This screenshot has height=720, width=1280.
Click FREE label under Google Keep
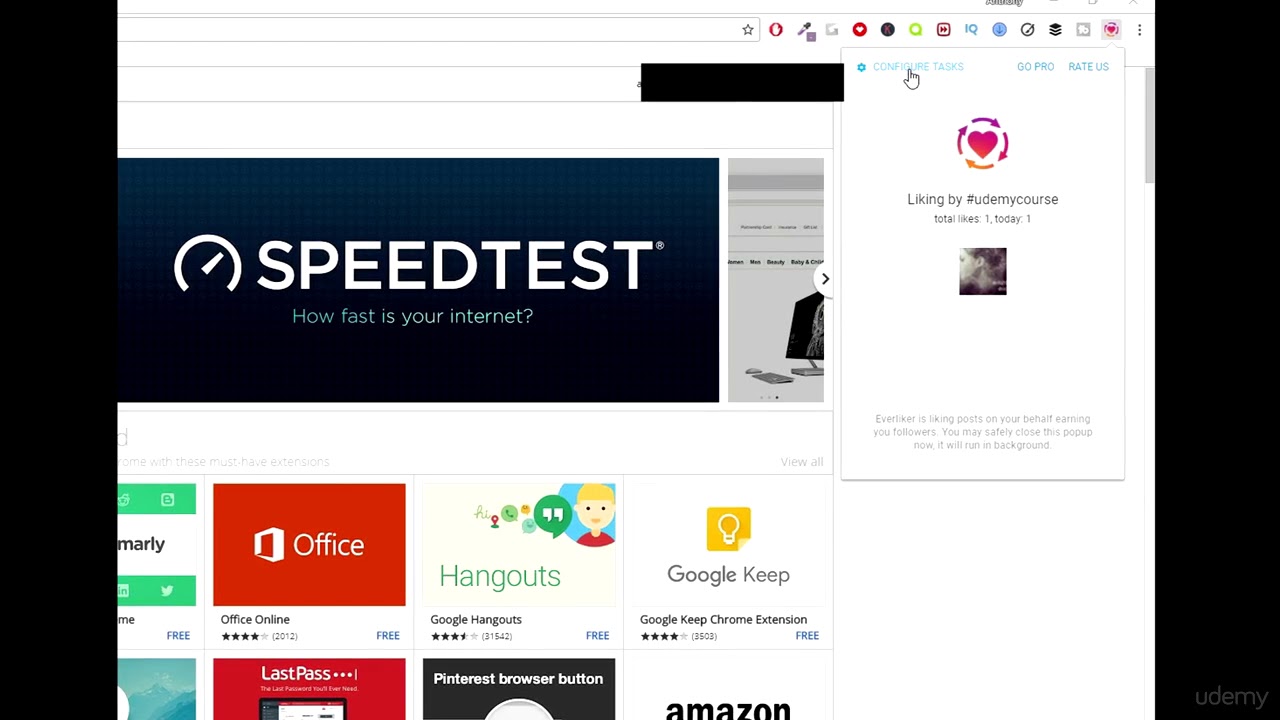tap(807, 636)
